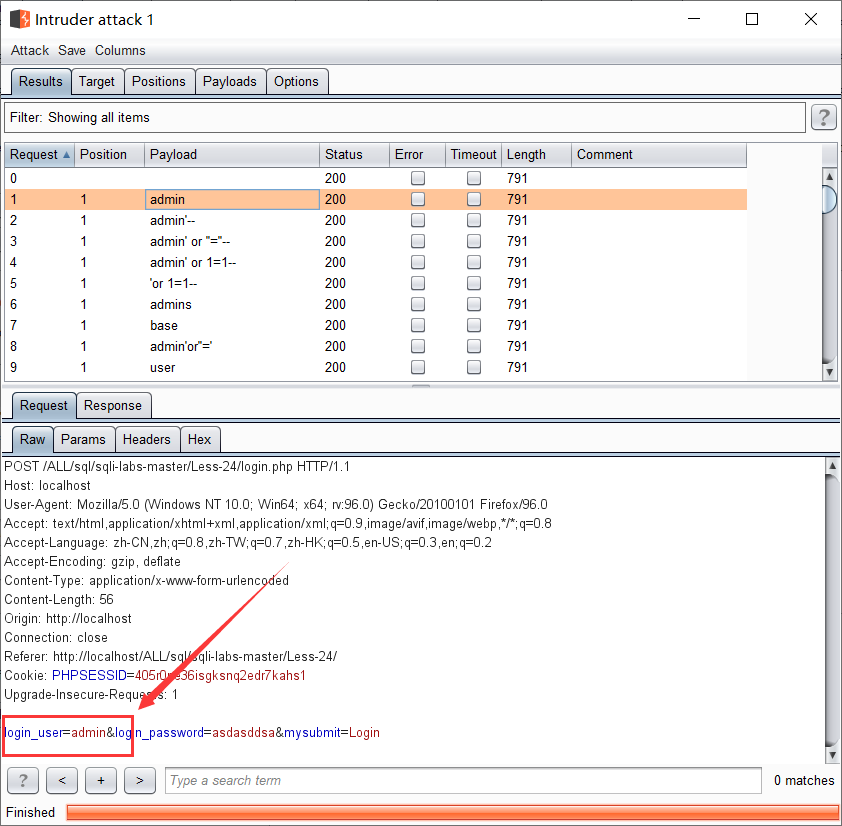Select the Results tab
The image size is (842, 826).
41,82
